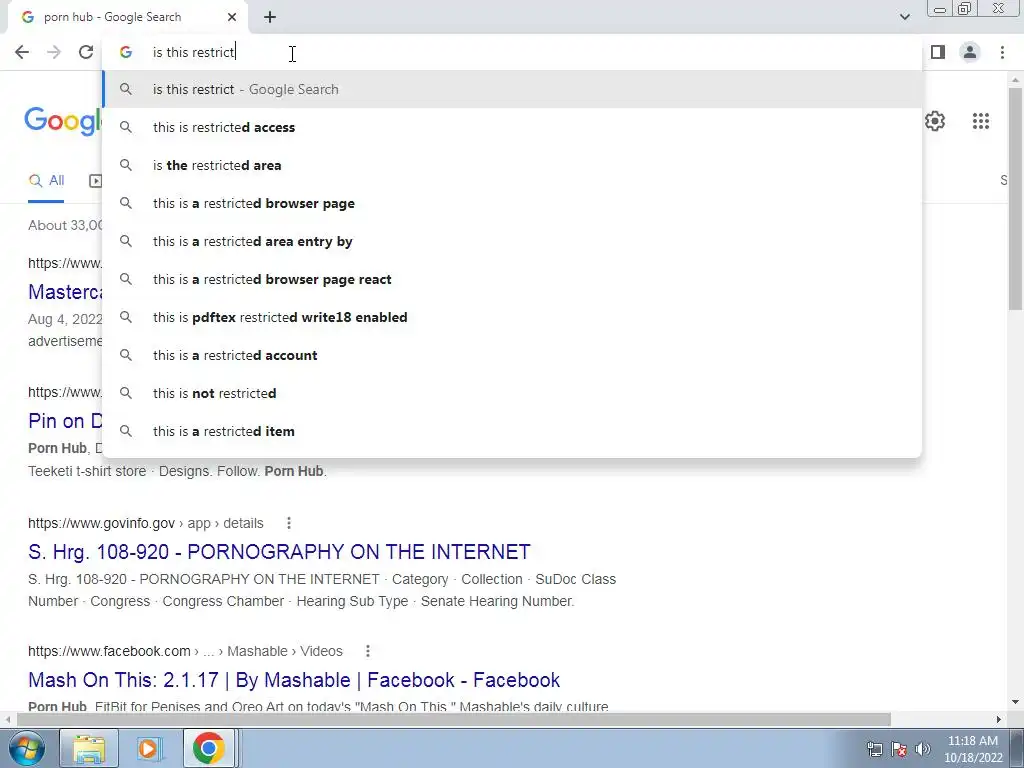This screenshot has width=1024, height=768.
Task: Click search icon beside 'this is restricted access'
Action: (x=126, y=127)
